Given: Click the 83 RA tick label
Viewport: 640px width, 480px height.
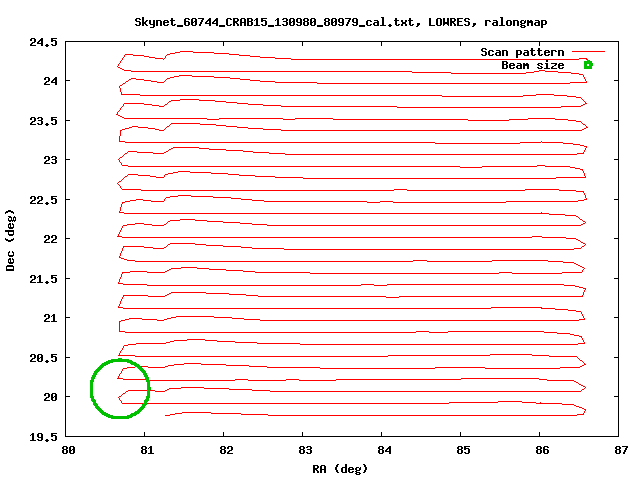Looking at the screenshot, I should (x=305, y=450).
